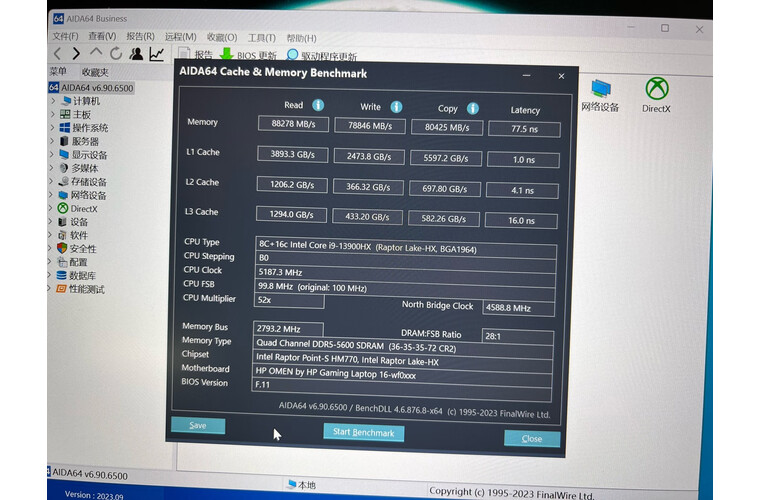Click the Save button
The image size is (760, 500).
[x=198, y=425]
